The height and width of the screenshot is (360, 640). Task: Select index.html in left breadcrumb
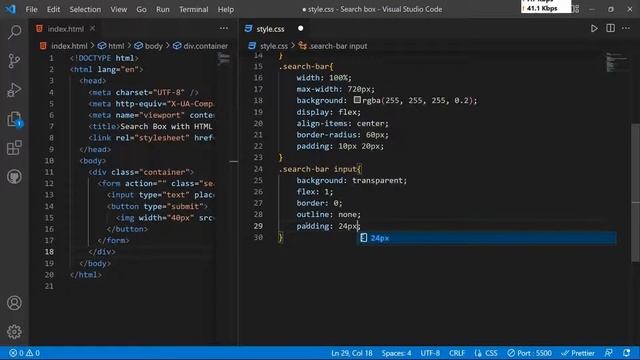coord(69,46)
